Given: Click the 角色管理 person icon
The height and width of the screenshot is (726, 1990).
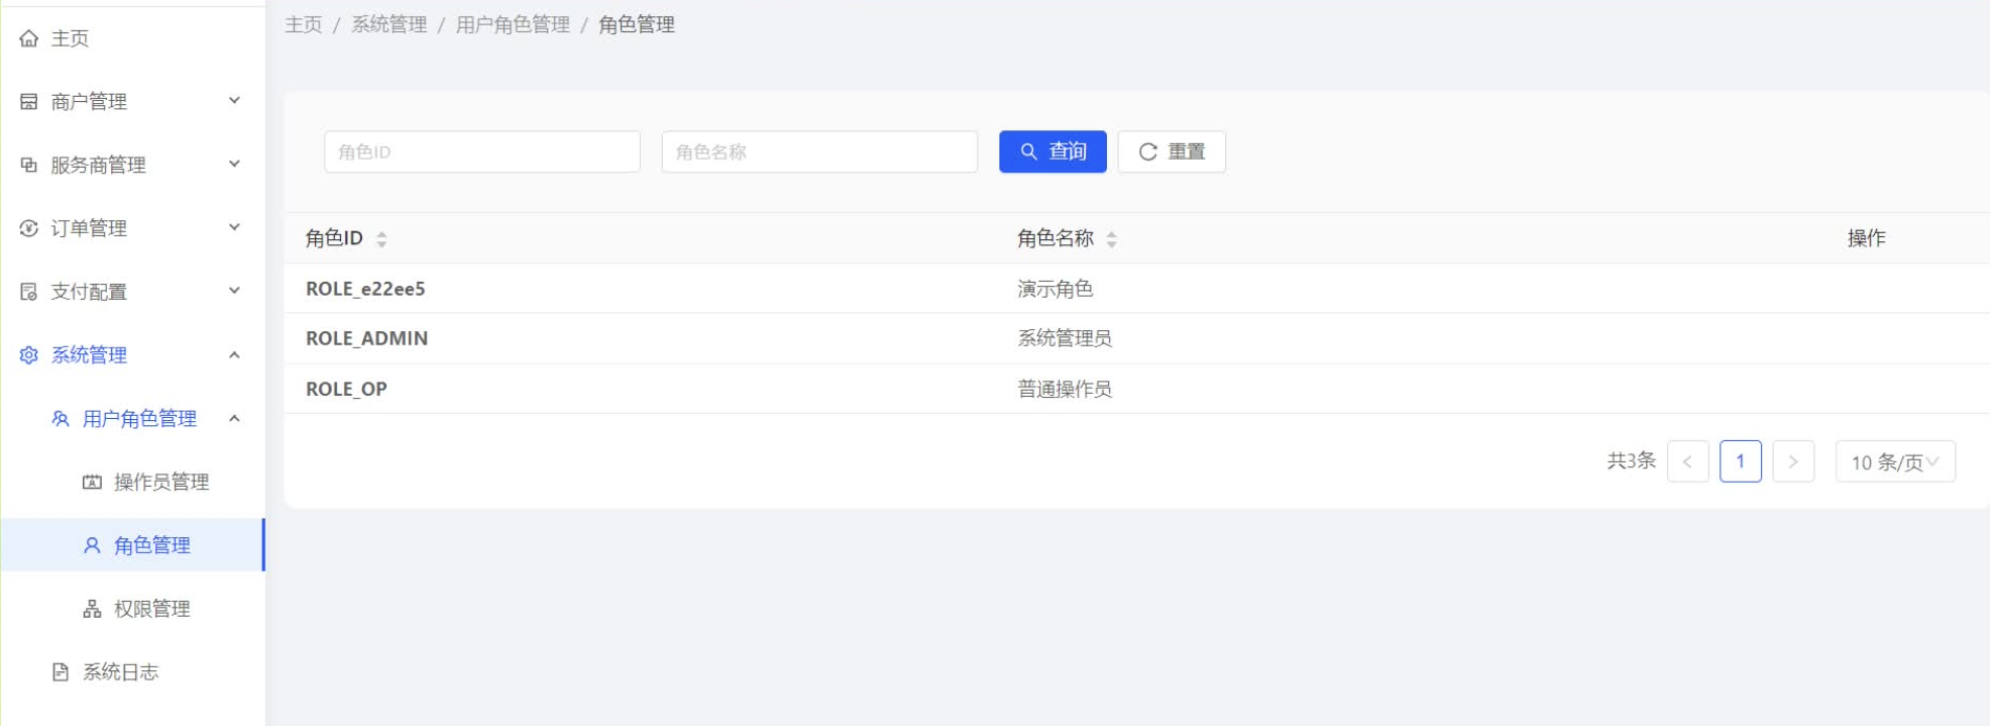Looking at the screenshot, I should click(x=92, y=545).
